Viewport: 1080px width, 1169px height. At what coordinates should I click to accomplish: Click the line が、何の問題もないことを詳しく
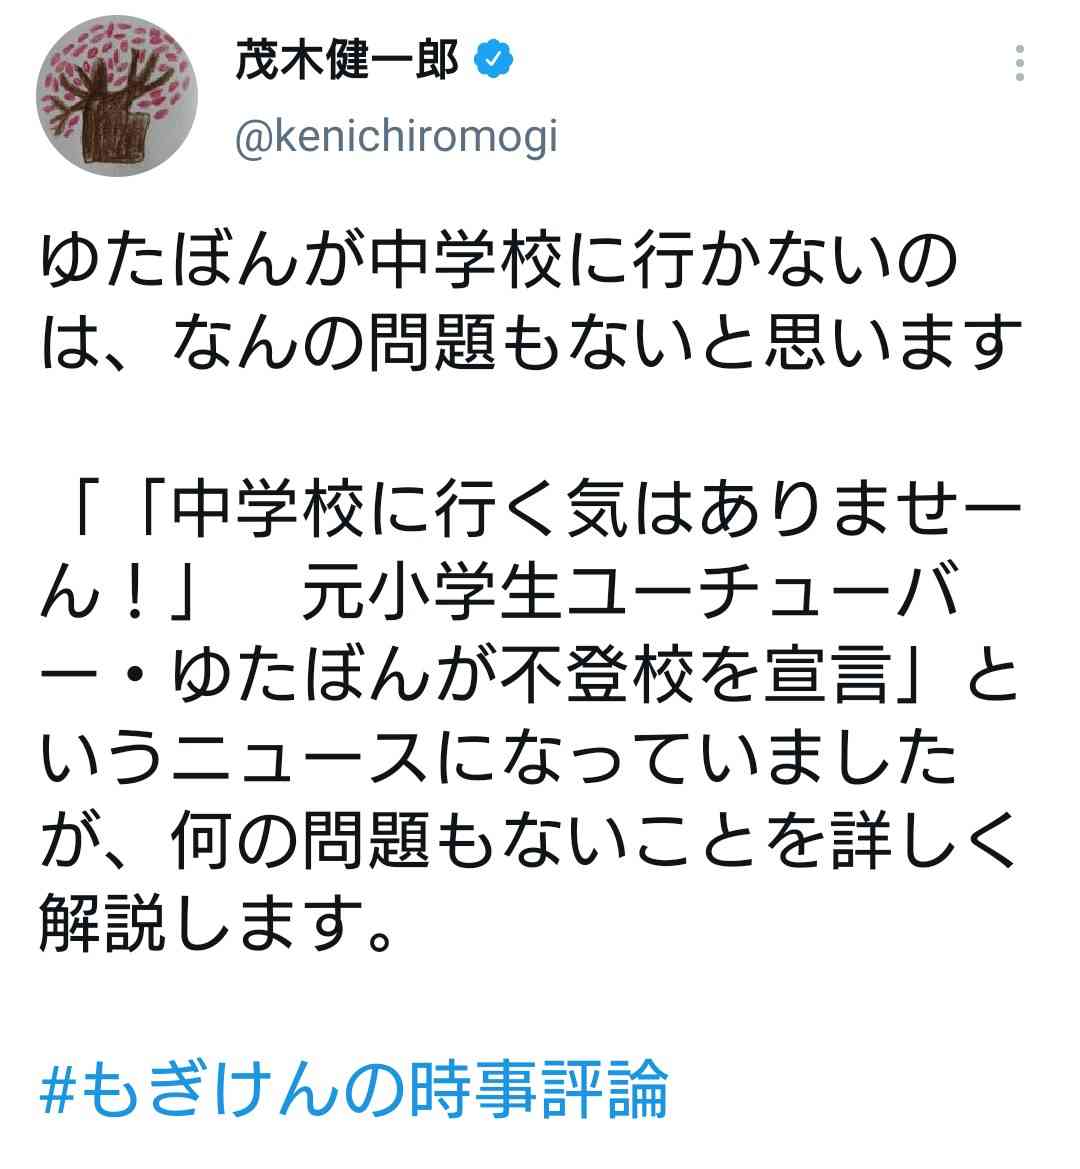click(x=529, y=841)
